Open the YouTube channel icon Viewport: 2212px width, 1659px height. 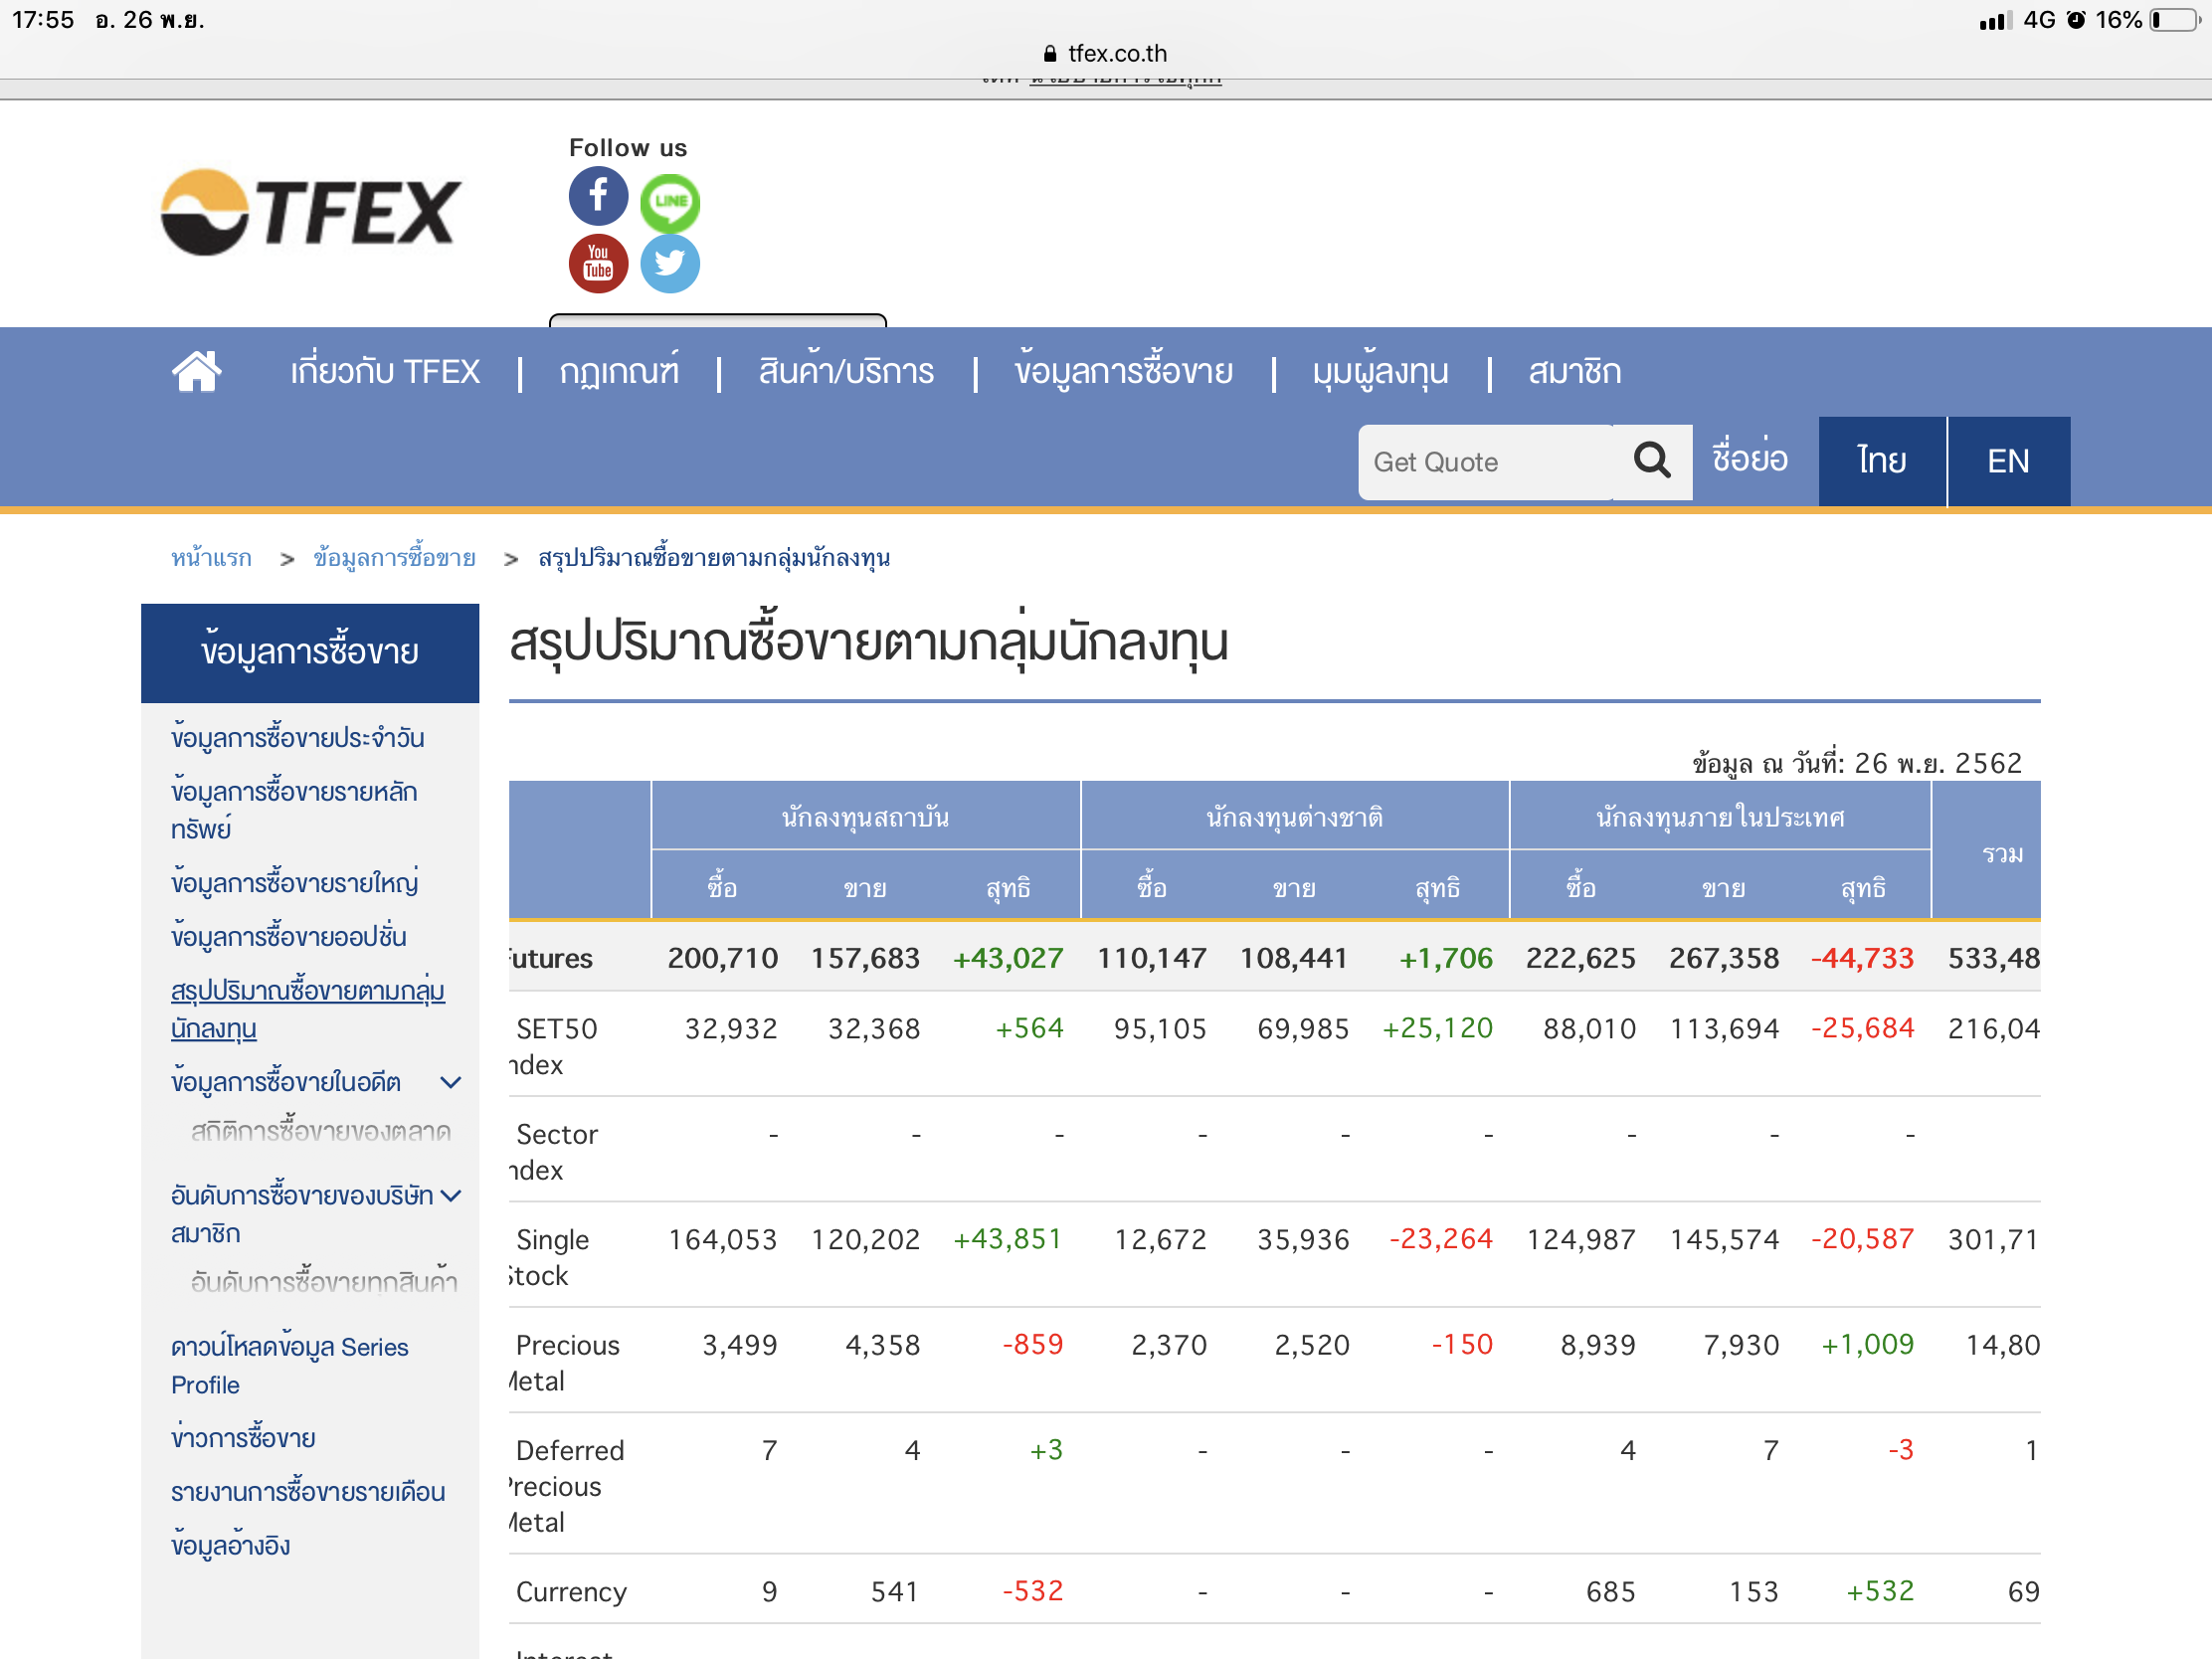(x=598, y=264)
